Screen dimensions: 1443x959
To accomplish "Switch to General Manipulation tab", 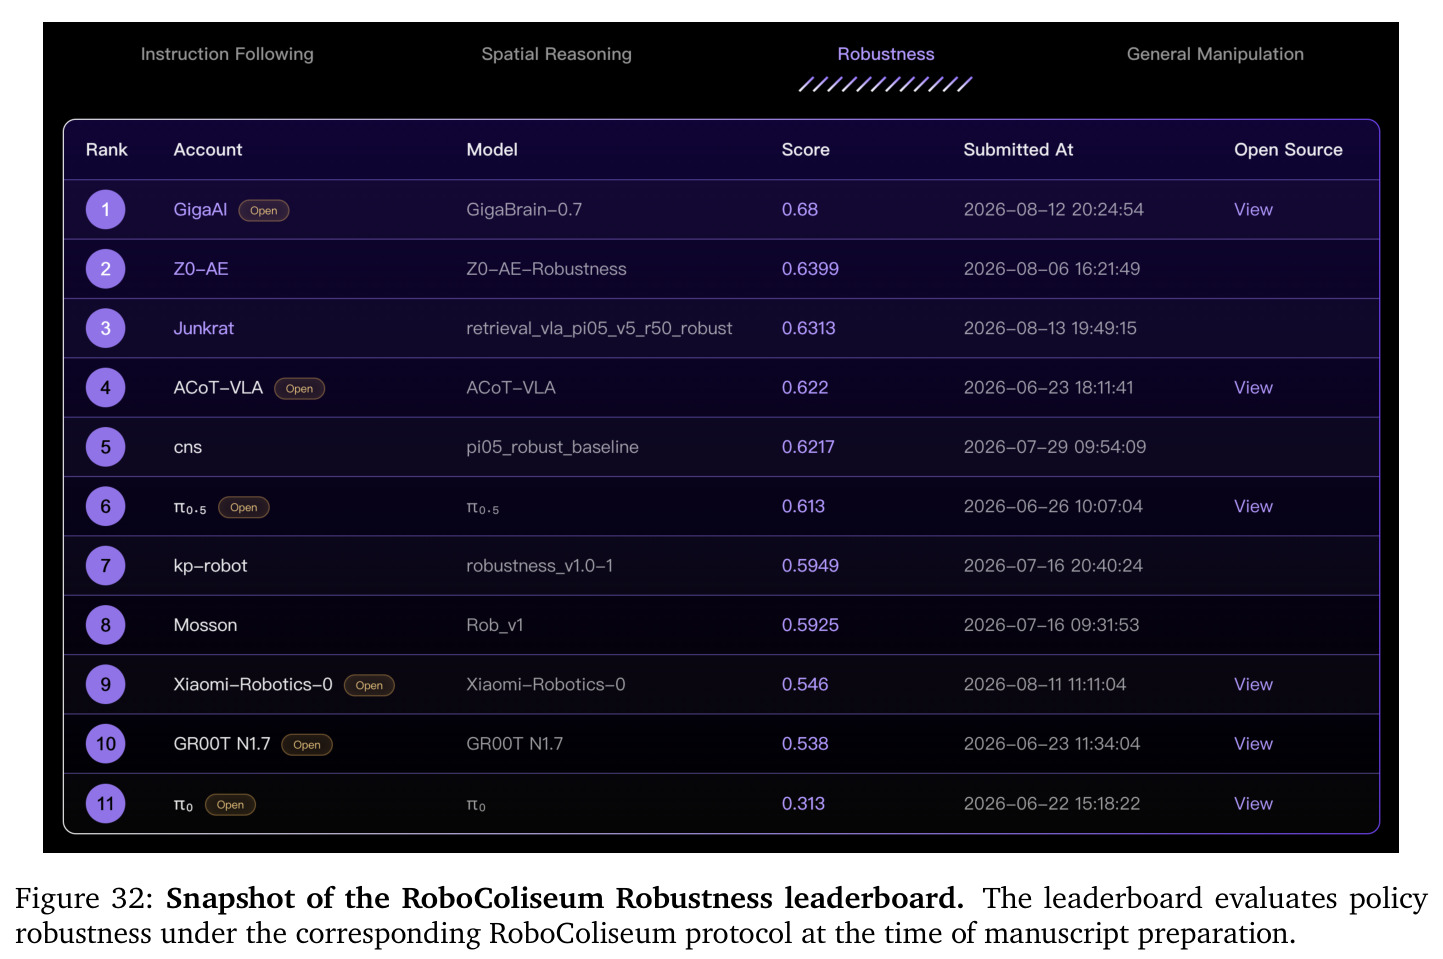I will pyautogui.click(x=1215, y=54).
